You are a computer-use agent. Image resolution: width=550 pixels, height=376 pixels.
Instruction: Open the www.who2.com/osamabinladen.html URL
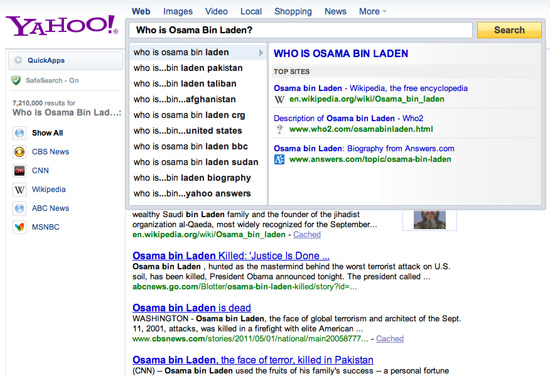click(361, 129)
